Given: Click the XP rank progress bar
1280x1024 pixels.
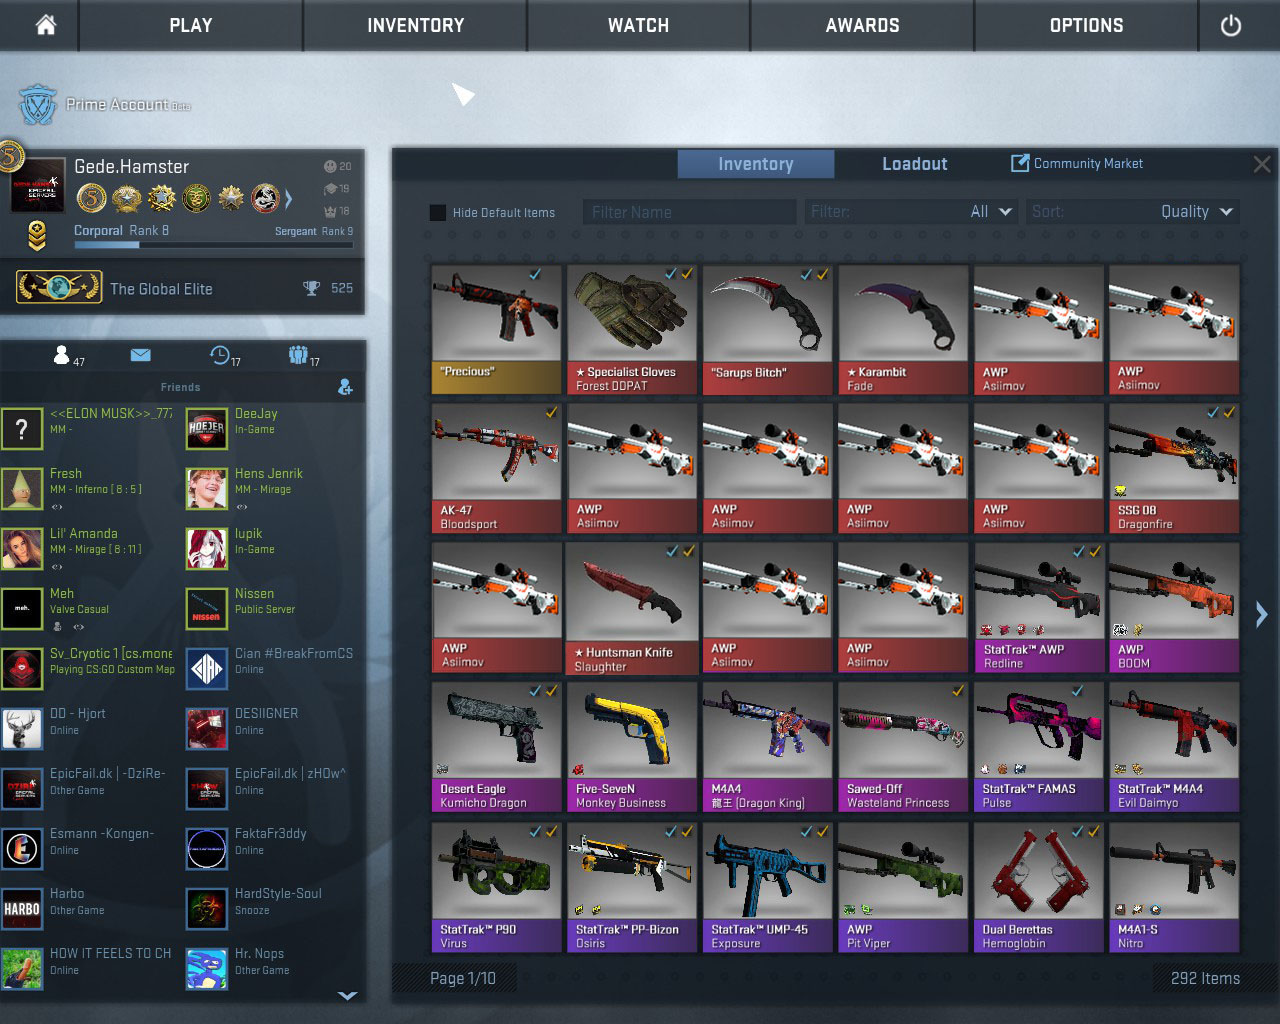Looking at the screenshot, I should [213, 244].
